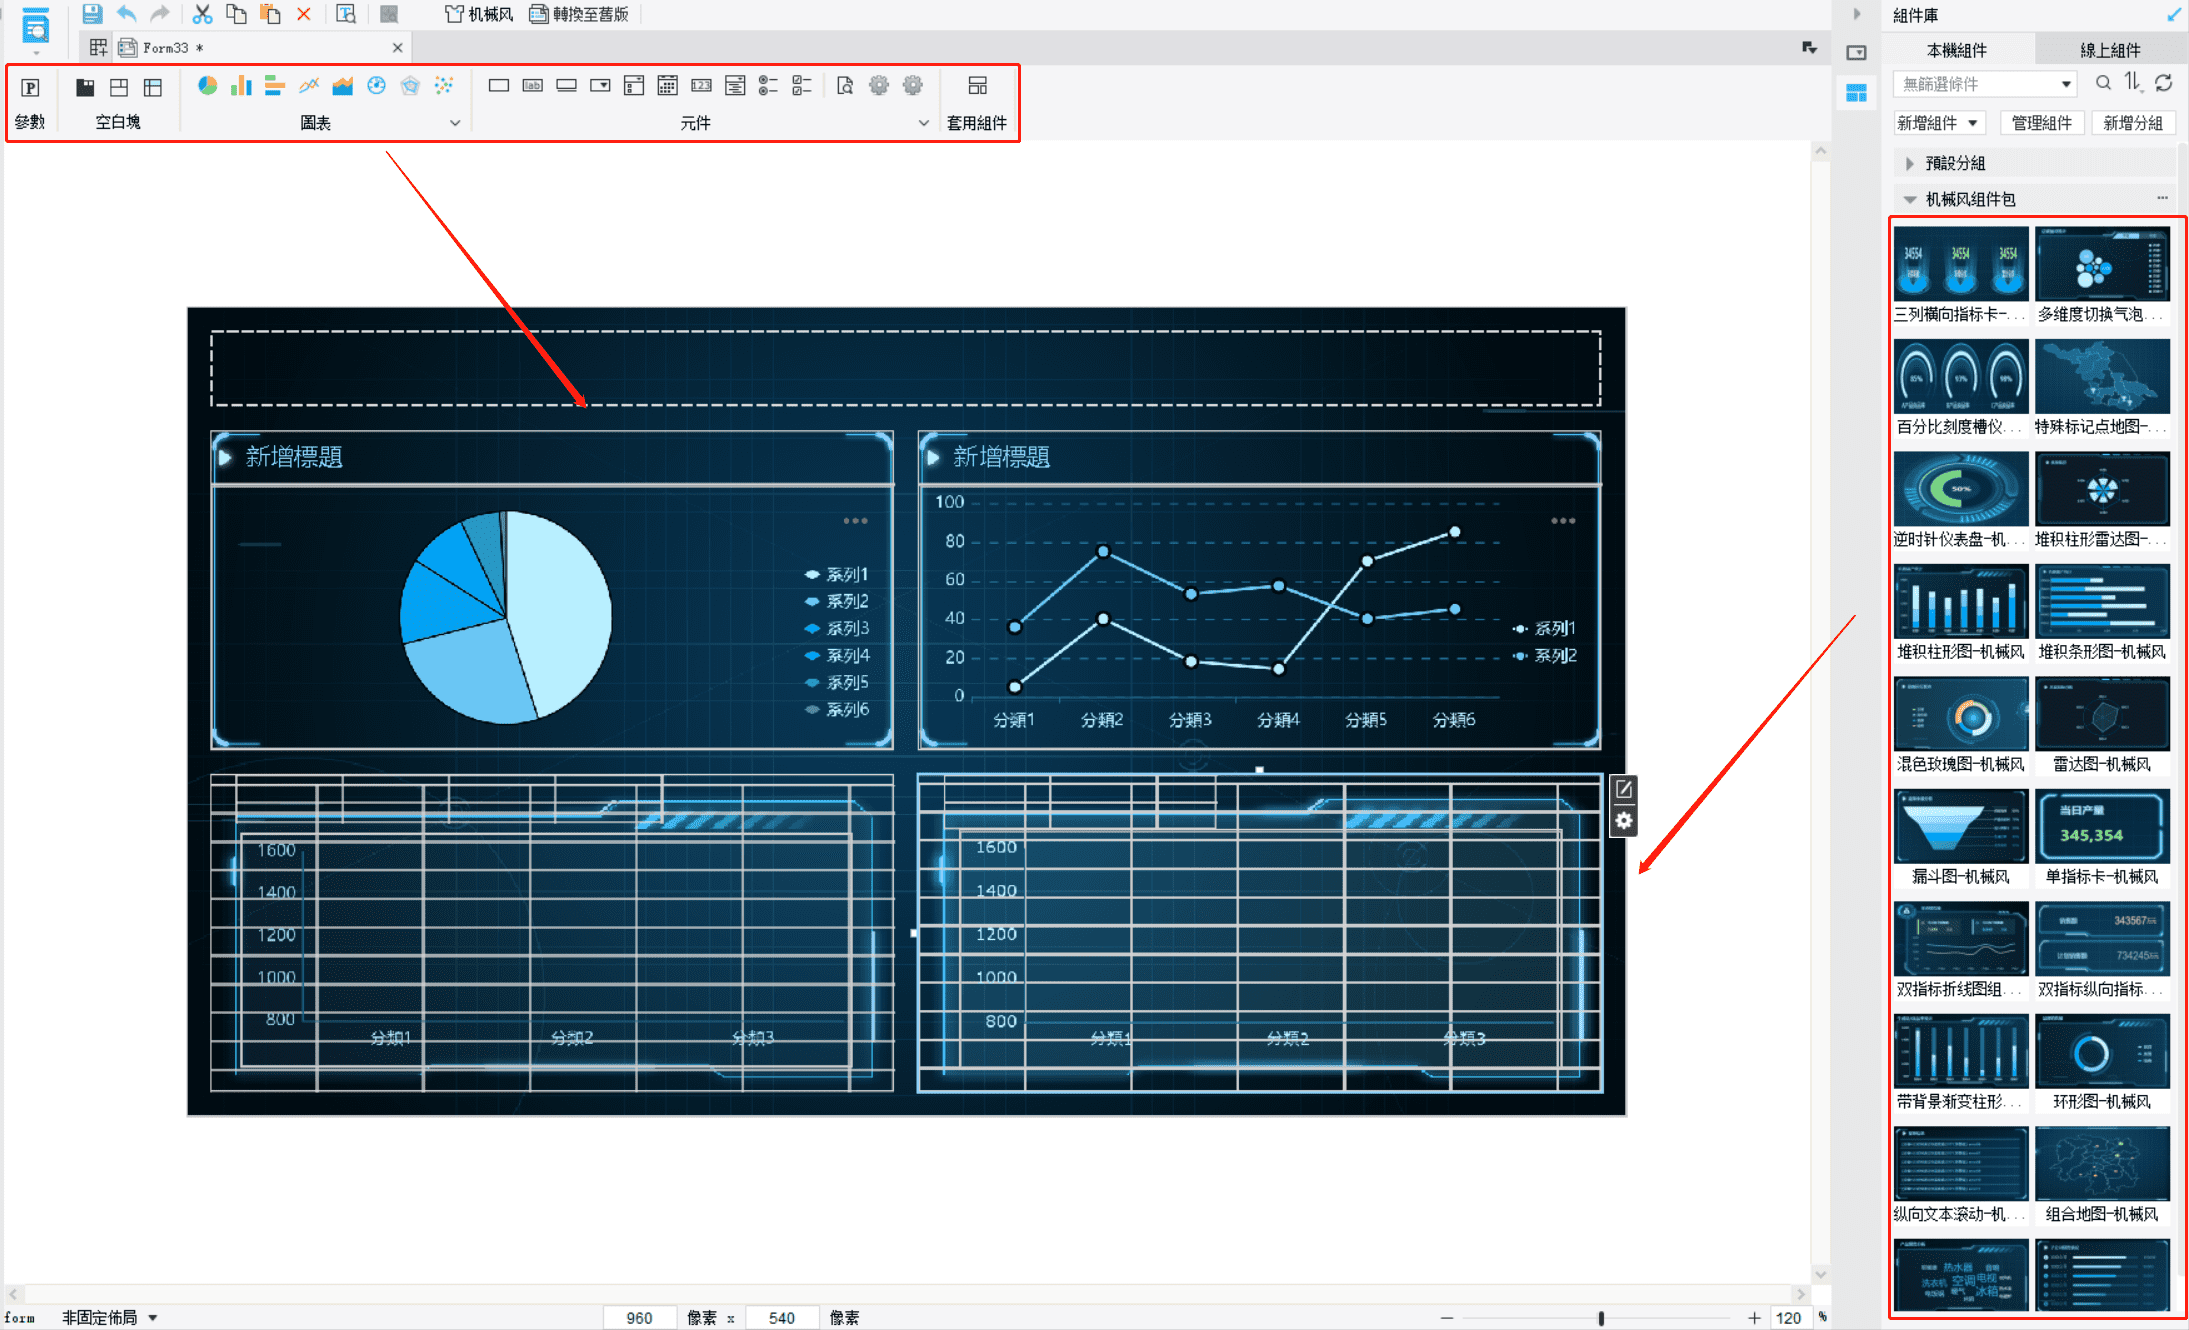Click the red X delete icon
Image resolution: width=2189 pixels, height=1330 pixels.
pyautogui.click(x=304, y=14)
